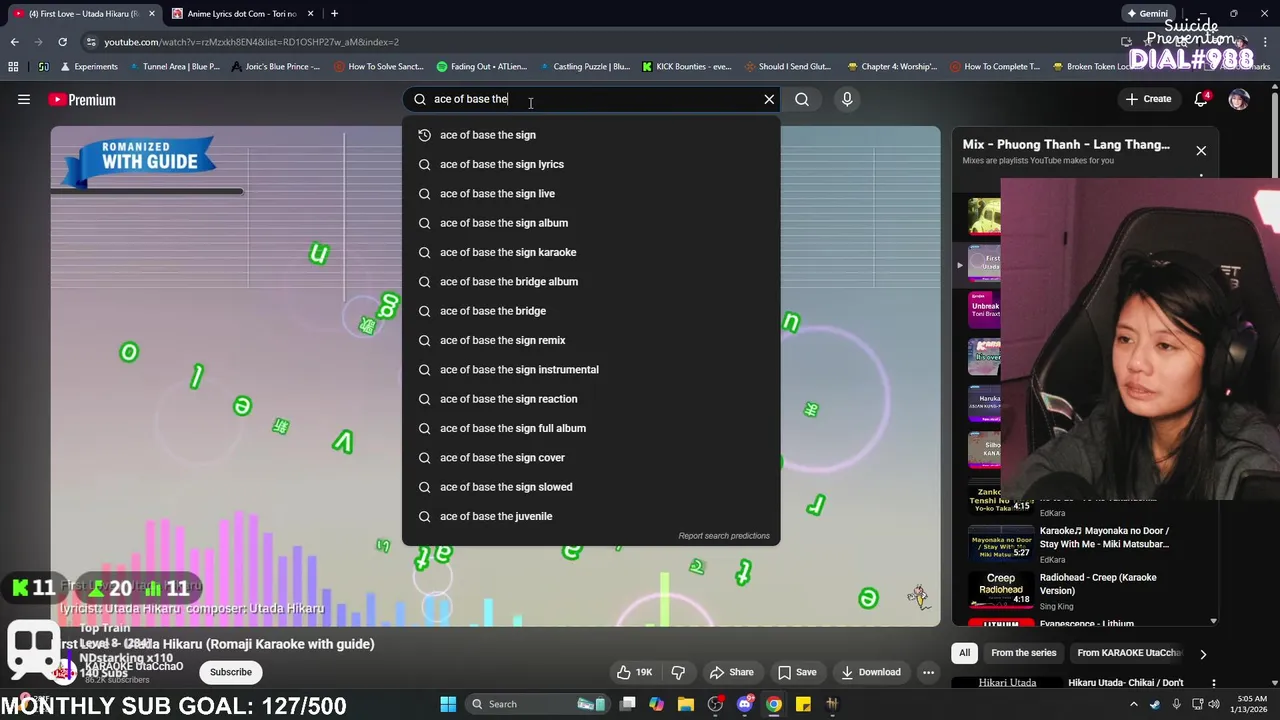The width and height of the screenshot is (1280, 720).
Task: Open Copilot from taskbar
Action: (656, 704)
